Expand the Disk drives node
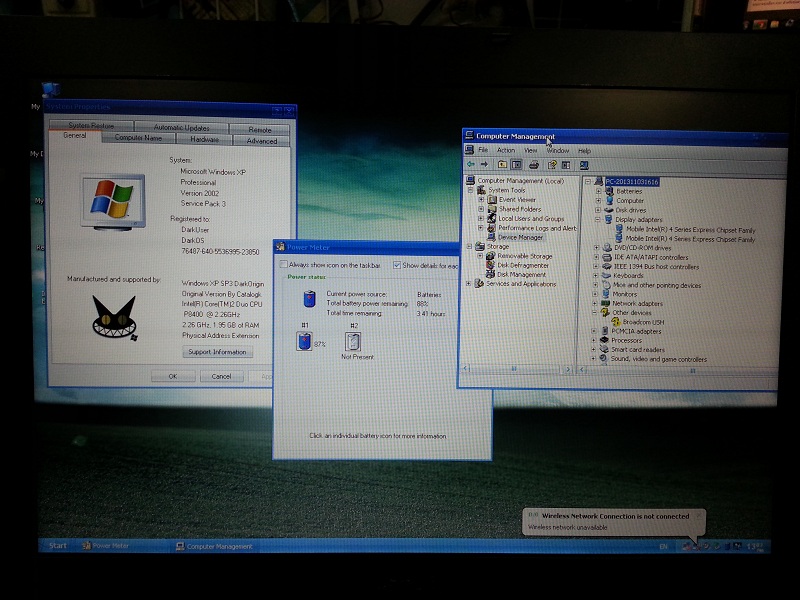Screen dimensions: 800x600 tap(597, 210)
